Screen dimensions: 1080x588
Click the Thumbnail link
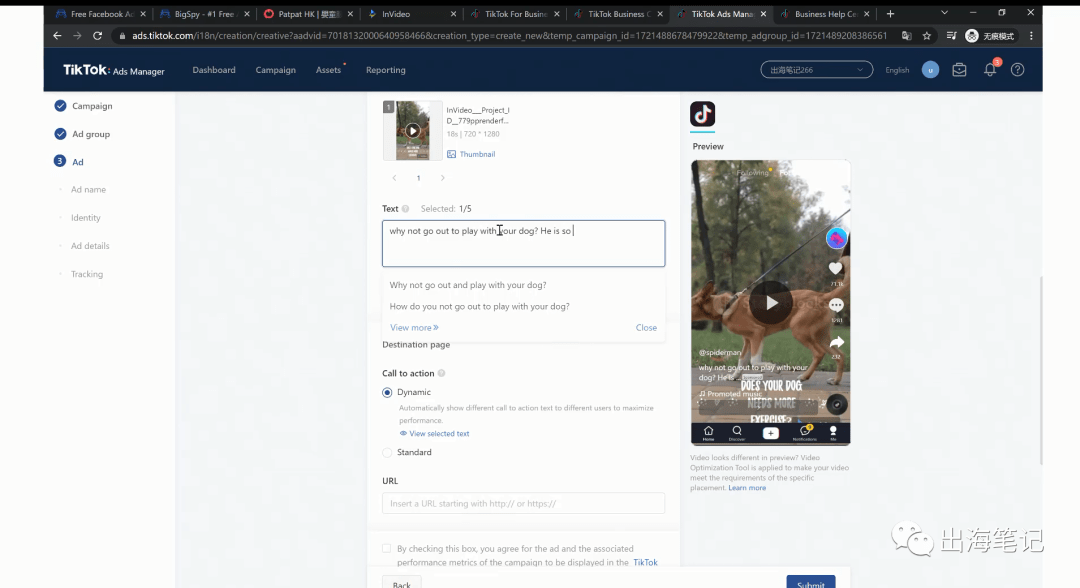477,154
